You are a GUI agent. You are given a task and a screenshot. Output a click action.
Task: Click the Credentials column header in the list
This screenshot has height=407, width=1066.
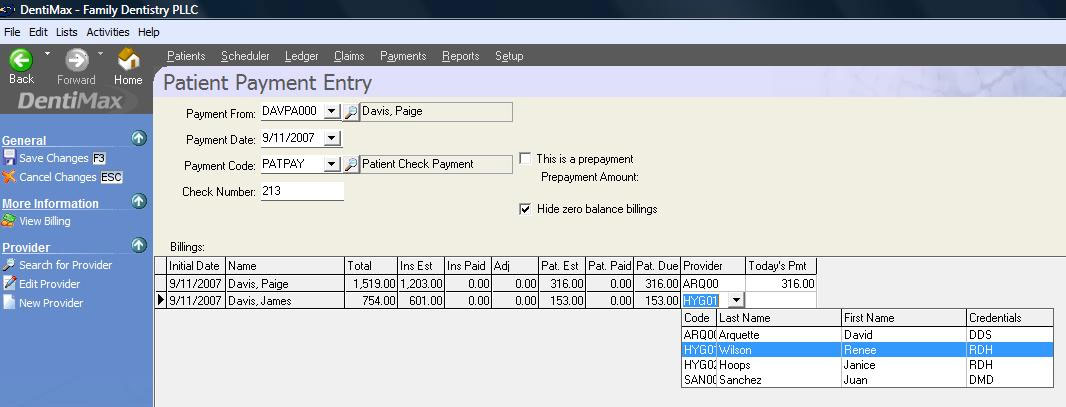click(1010, 318)
